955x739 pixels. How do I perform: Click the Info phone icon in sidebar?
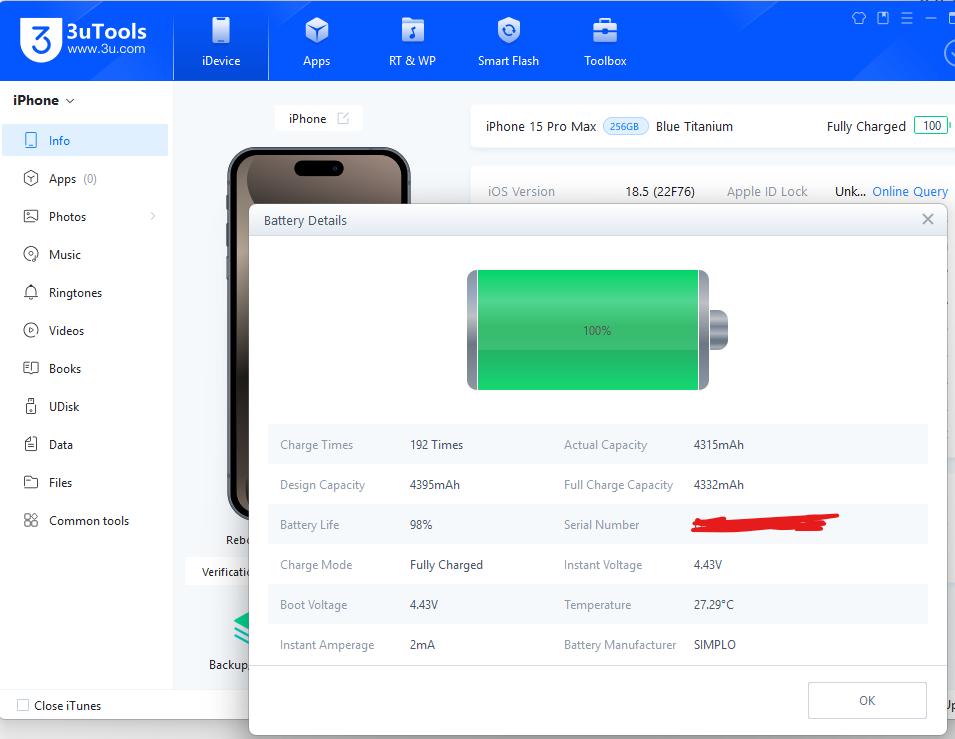point(30,140)
